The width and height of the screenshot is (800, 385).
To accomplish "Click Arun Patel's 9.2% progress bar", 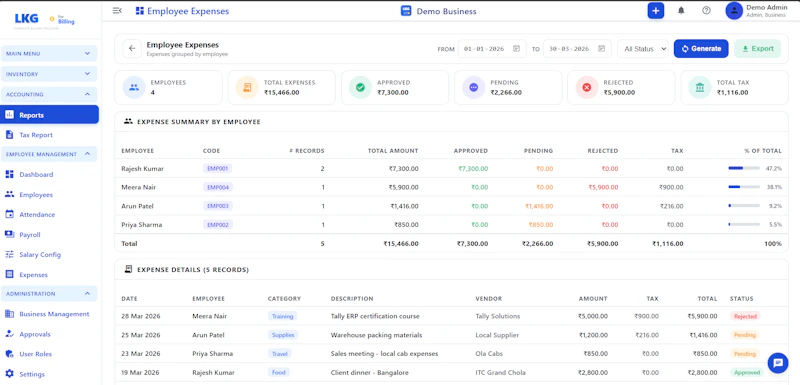I will (x=744, y=206).
